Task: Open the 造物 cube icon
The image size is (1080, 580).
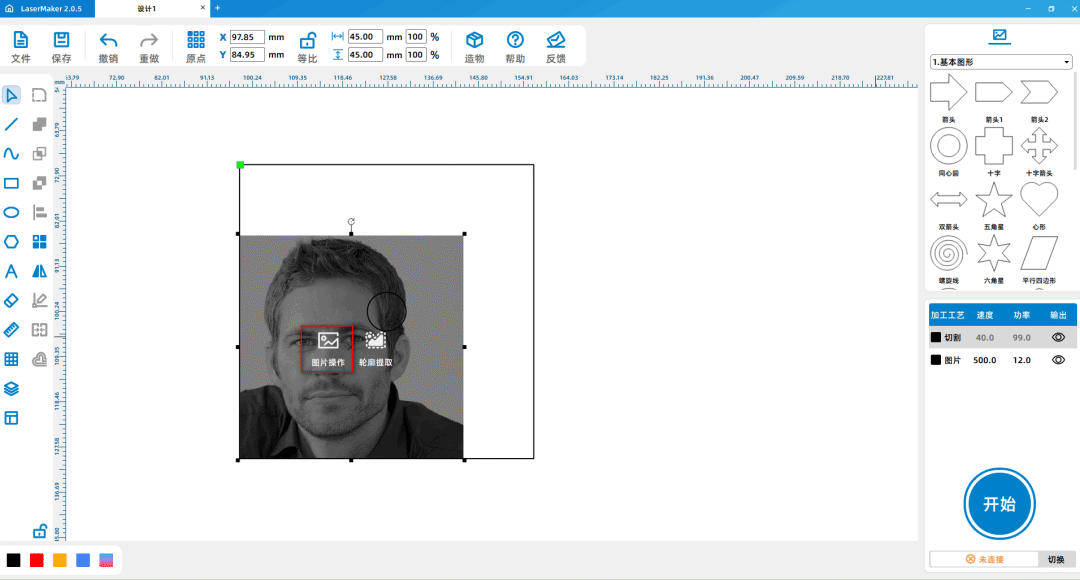Action: click(x=475, y=41)
